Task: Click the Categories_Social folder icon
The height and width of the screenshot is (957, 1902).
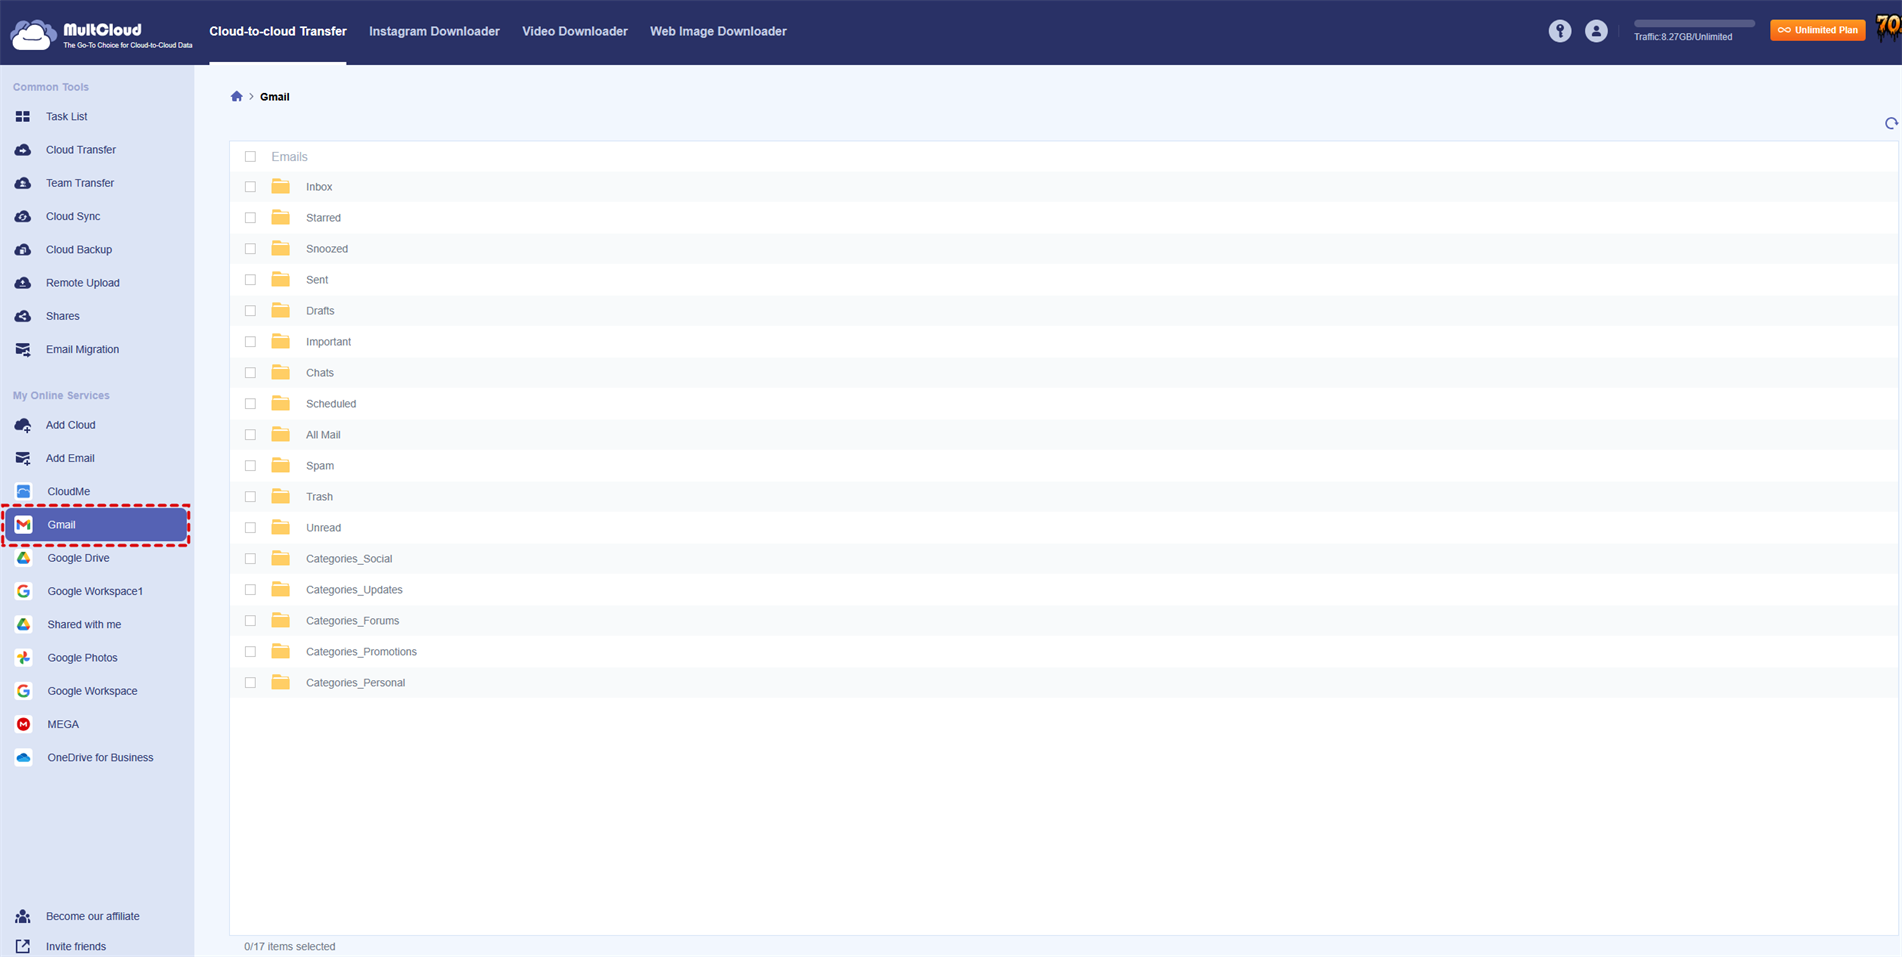Action: click(281, 558)
